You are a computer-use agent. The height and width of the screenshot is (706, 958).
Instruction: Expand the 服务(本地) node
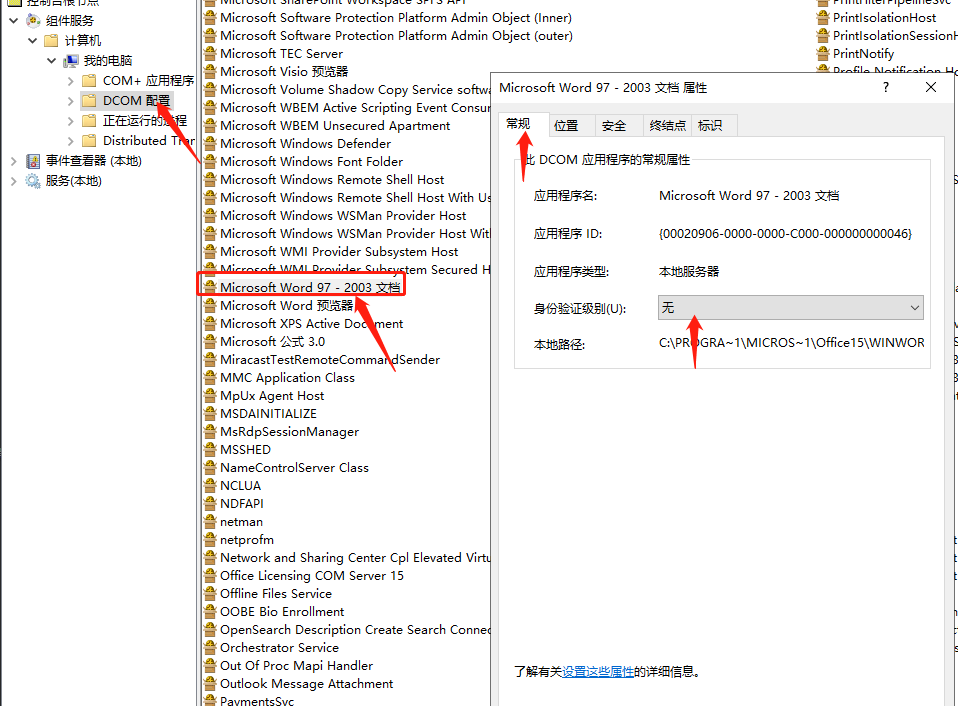click(13, 181)
